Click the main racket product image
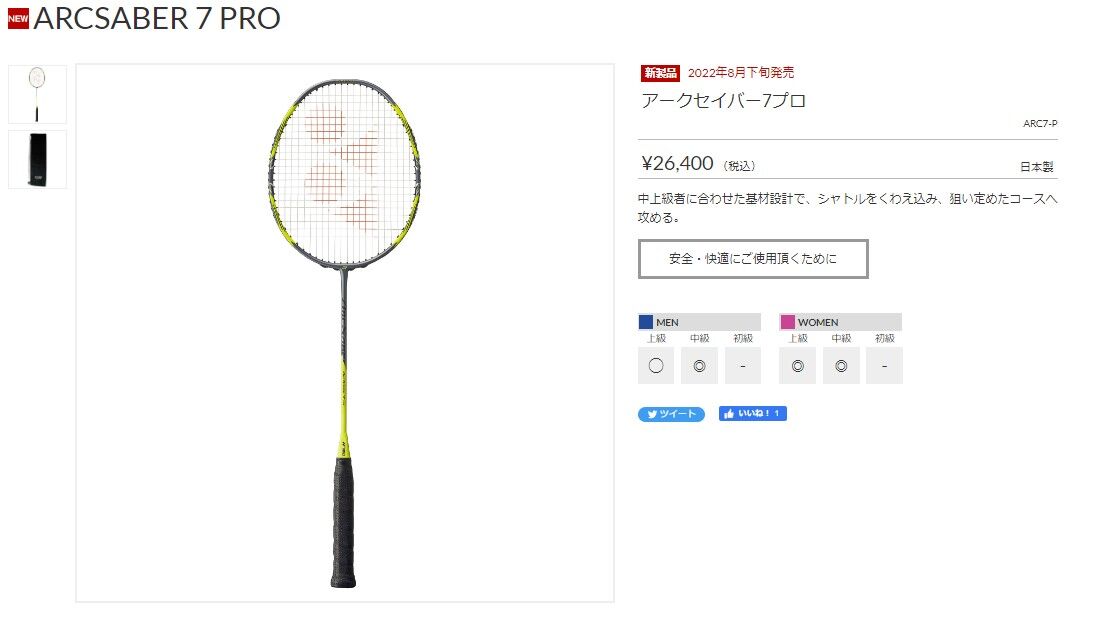 tap(345, 333)
